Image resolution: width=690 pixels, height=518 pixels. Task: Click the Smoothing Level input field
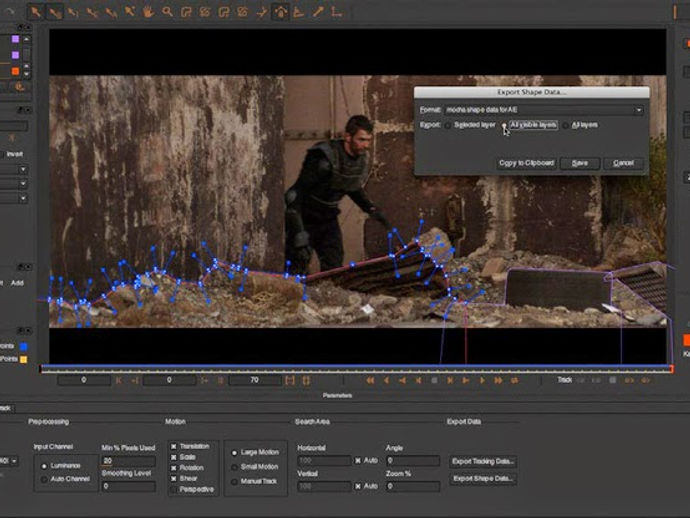pos(128,486)
